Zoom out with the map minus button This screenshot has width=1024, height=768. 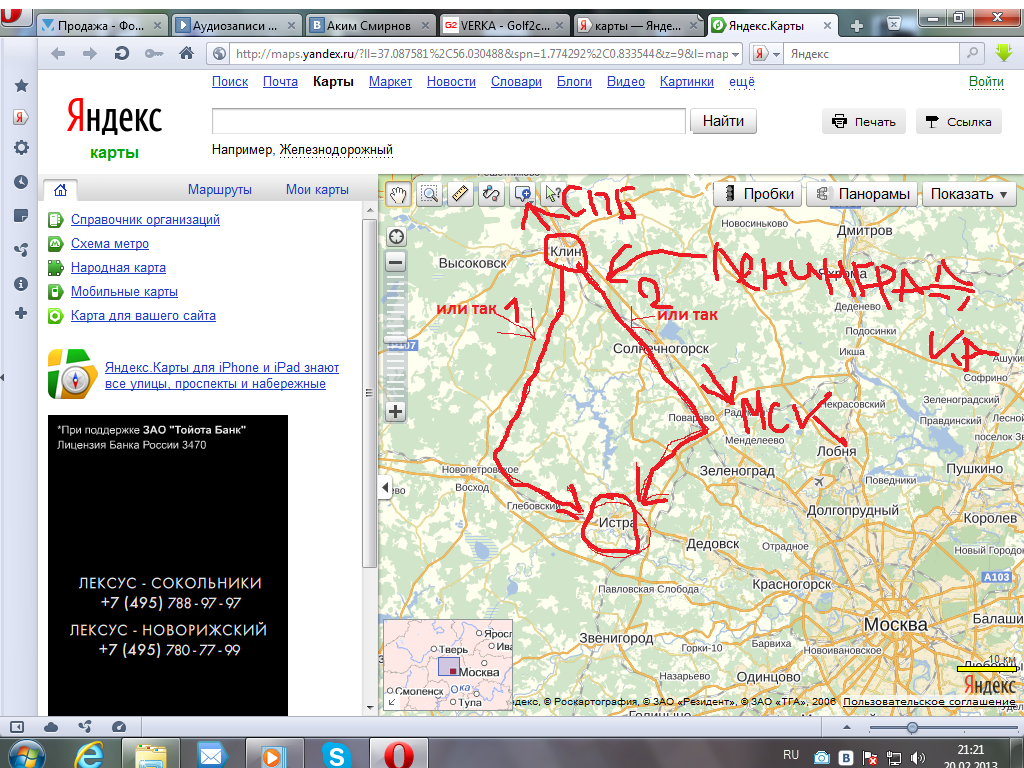coord(396,263)
